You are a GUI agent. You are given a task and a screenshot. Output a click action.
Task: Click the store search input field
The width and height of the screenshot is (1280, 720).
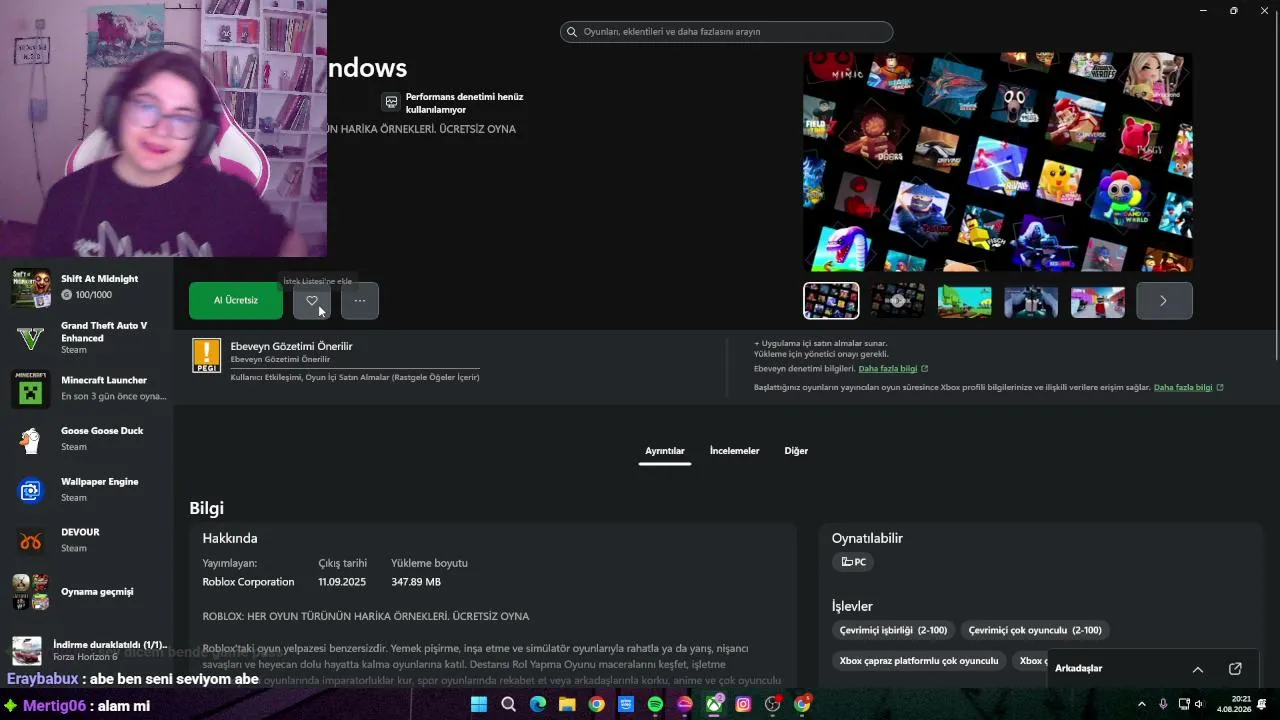click(726, 32)
